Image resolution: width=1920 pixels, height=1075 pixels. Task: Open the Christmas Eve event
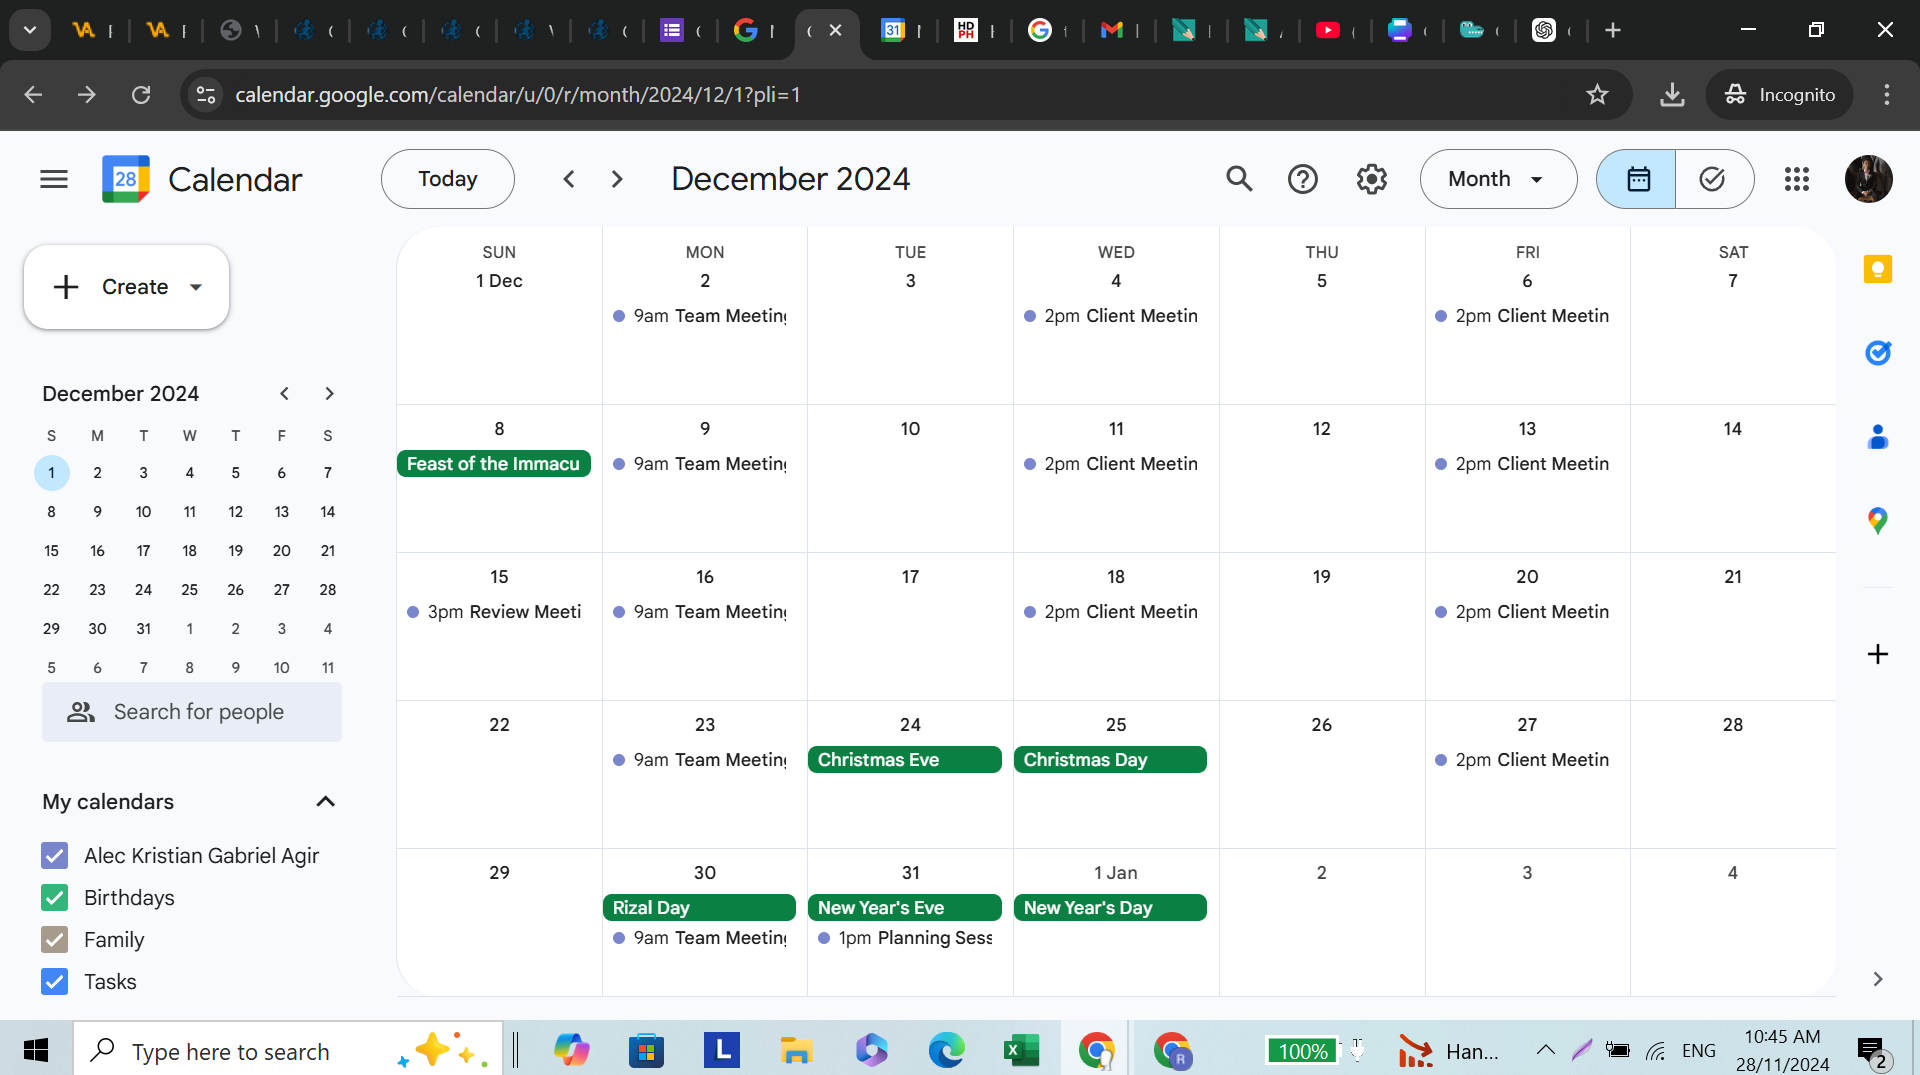904,760
